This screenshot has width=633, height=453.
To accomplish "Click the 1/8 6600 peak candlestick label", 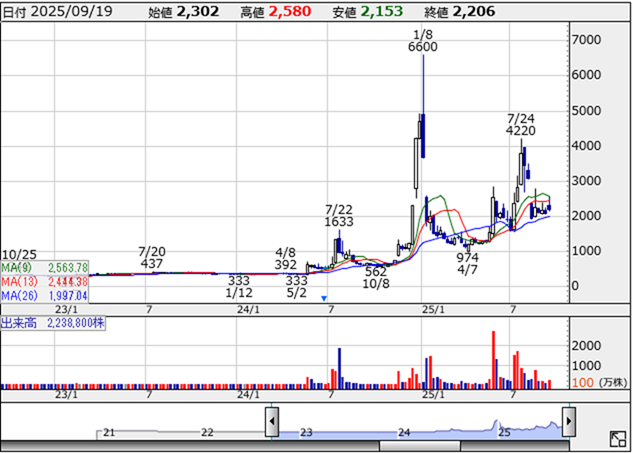I will pos(423,43).
